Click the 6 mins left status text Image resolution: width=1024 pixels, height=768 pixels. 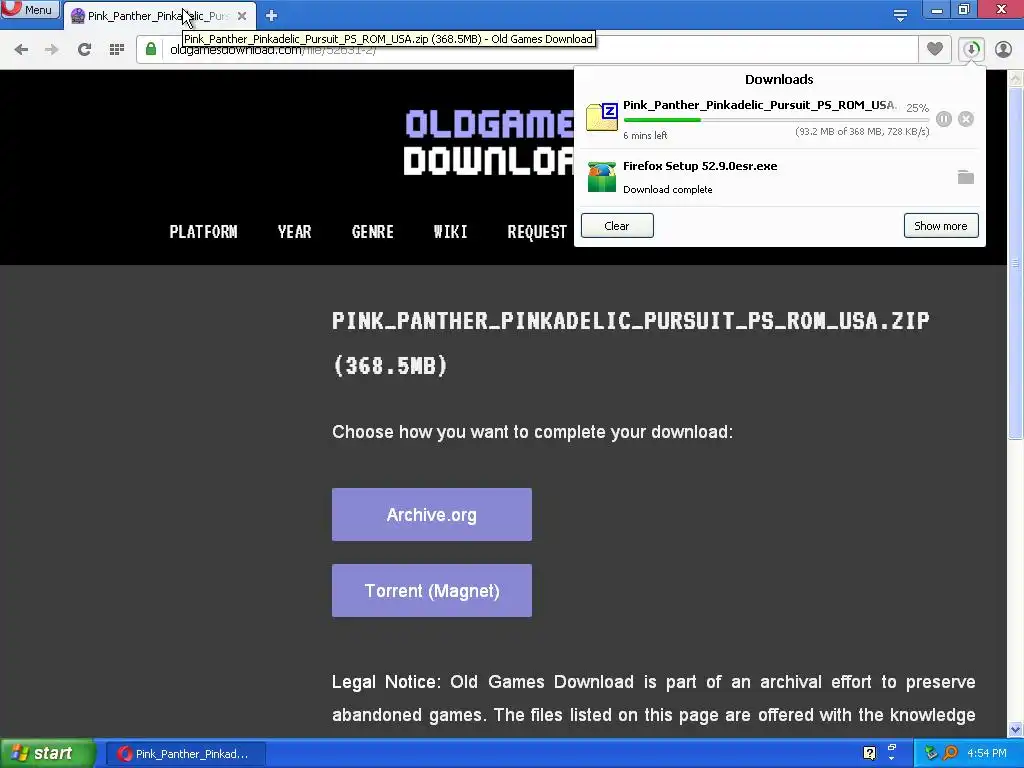(x=645, y=135)
